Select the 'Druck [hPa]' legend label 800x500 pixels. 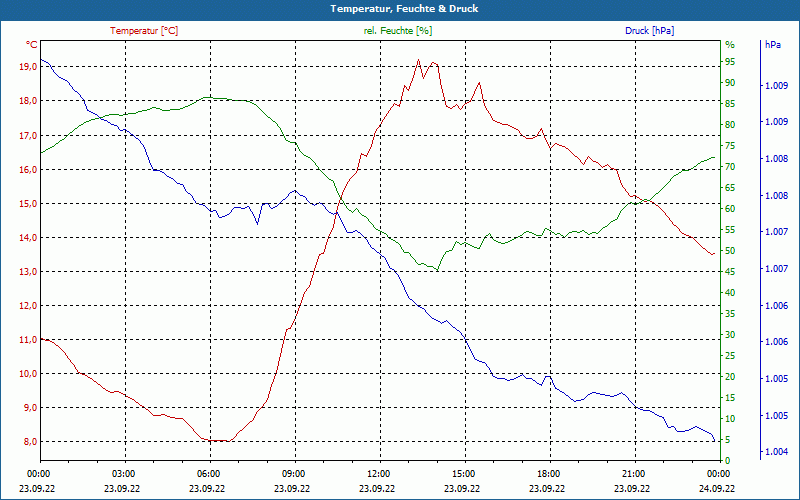[x=649, y=31]
